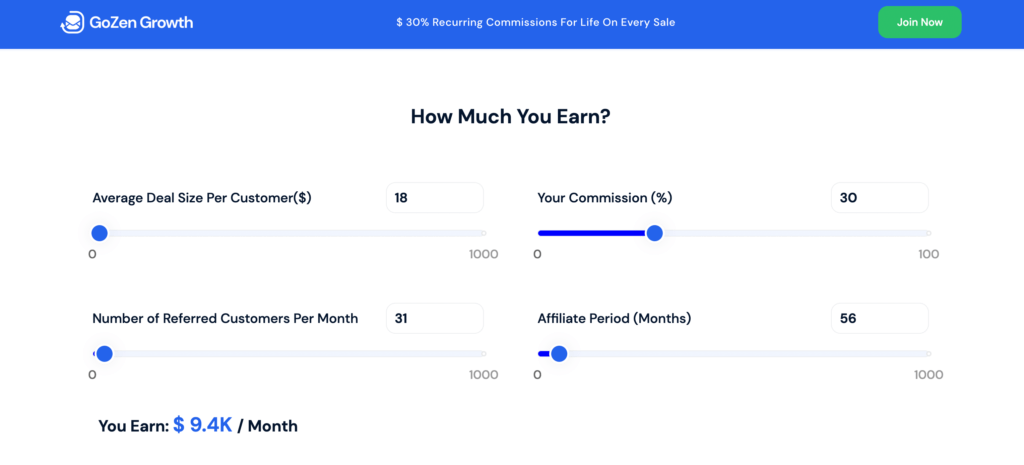1024x465 pixels.
Task: Click the $ 9.4K monthly earnings value
Action: [x=203, y=425]
